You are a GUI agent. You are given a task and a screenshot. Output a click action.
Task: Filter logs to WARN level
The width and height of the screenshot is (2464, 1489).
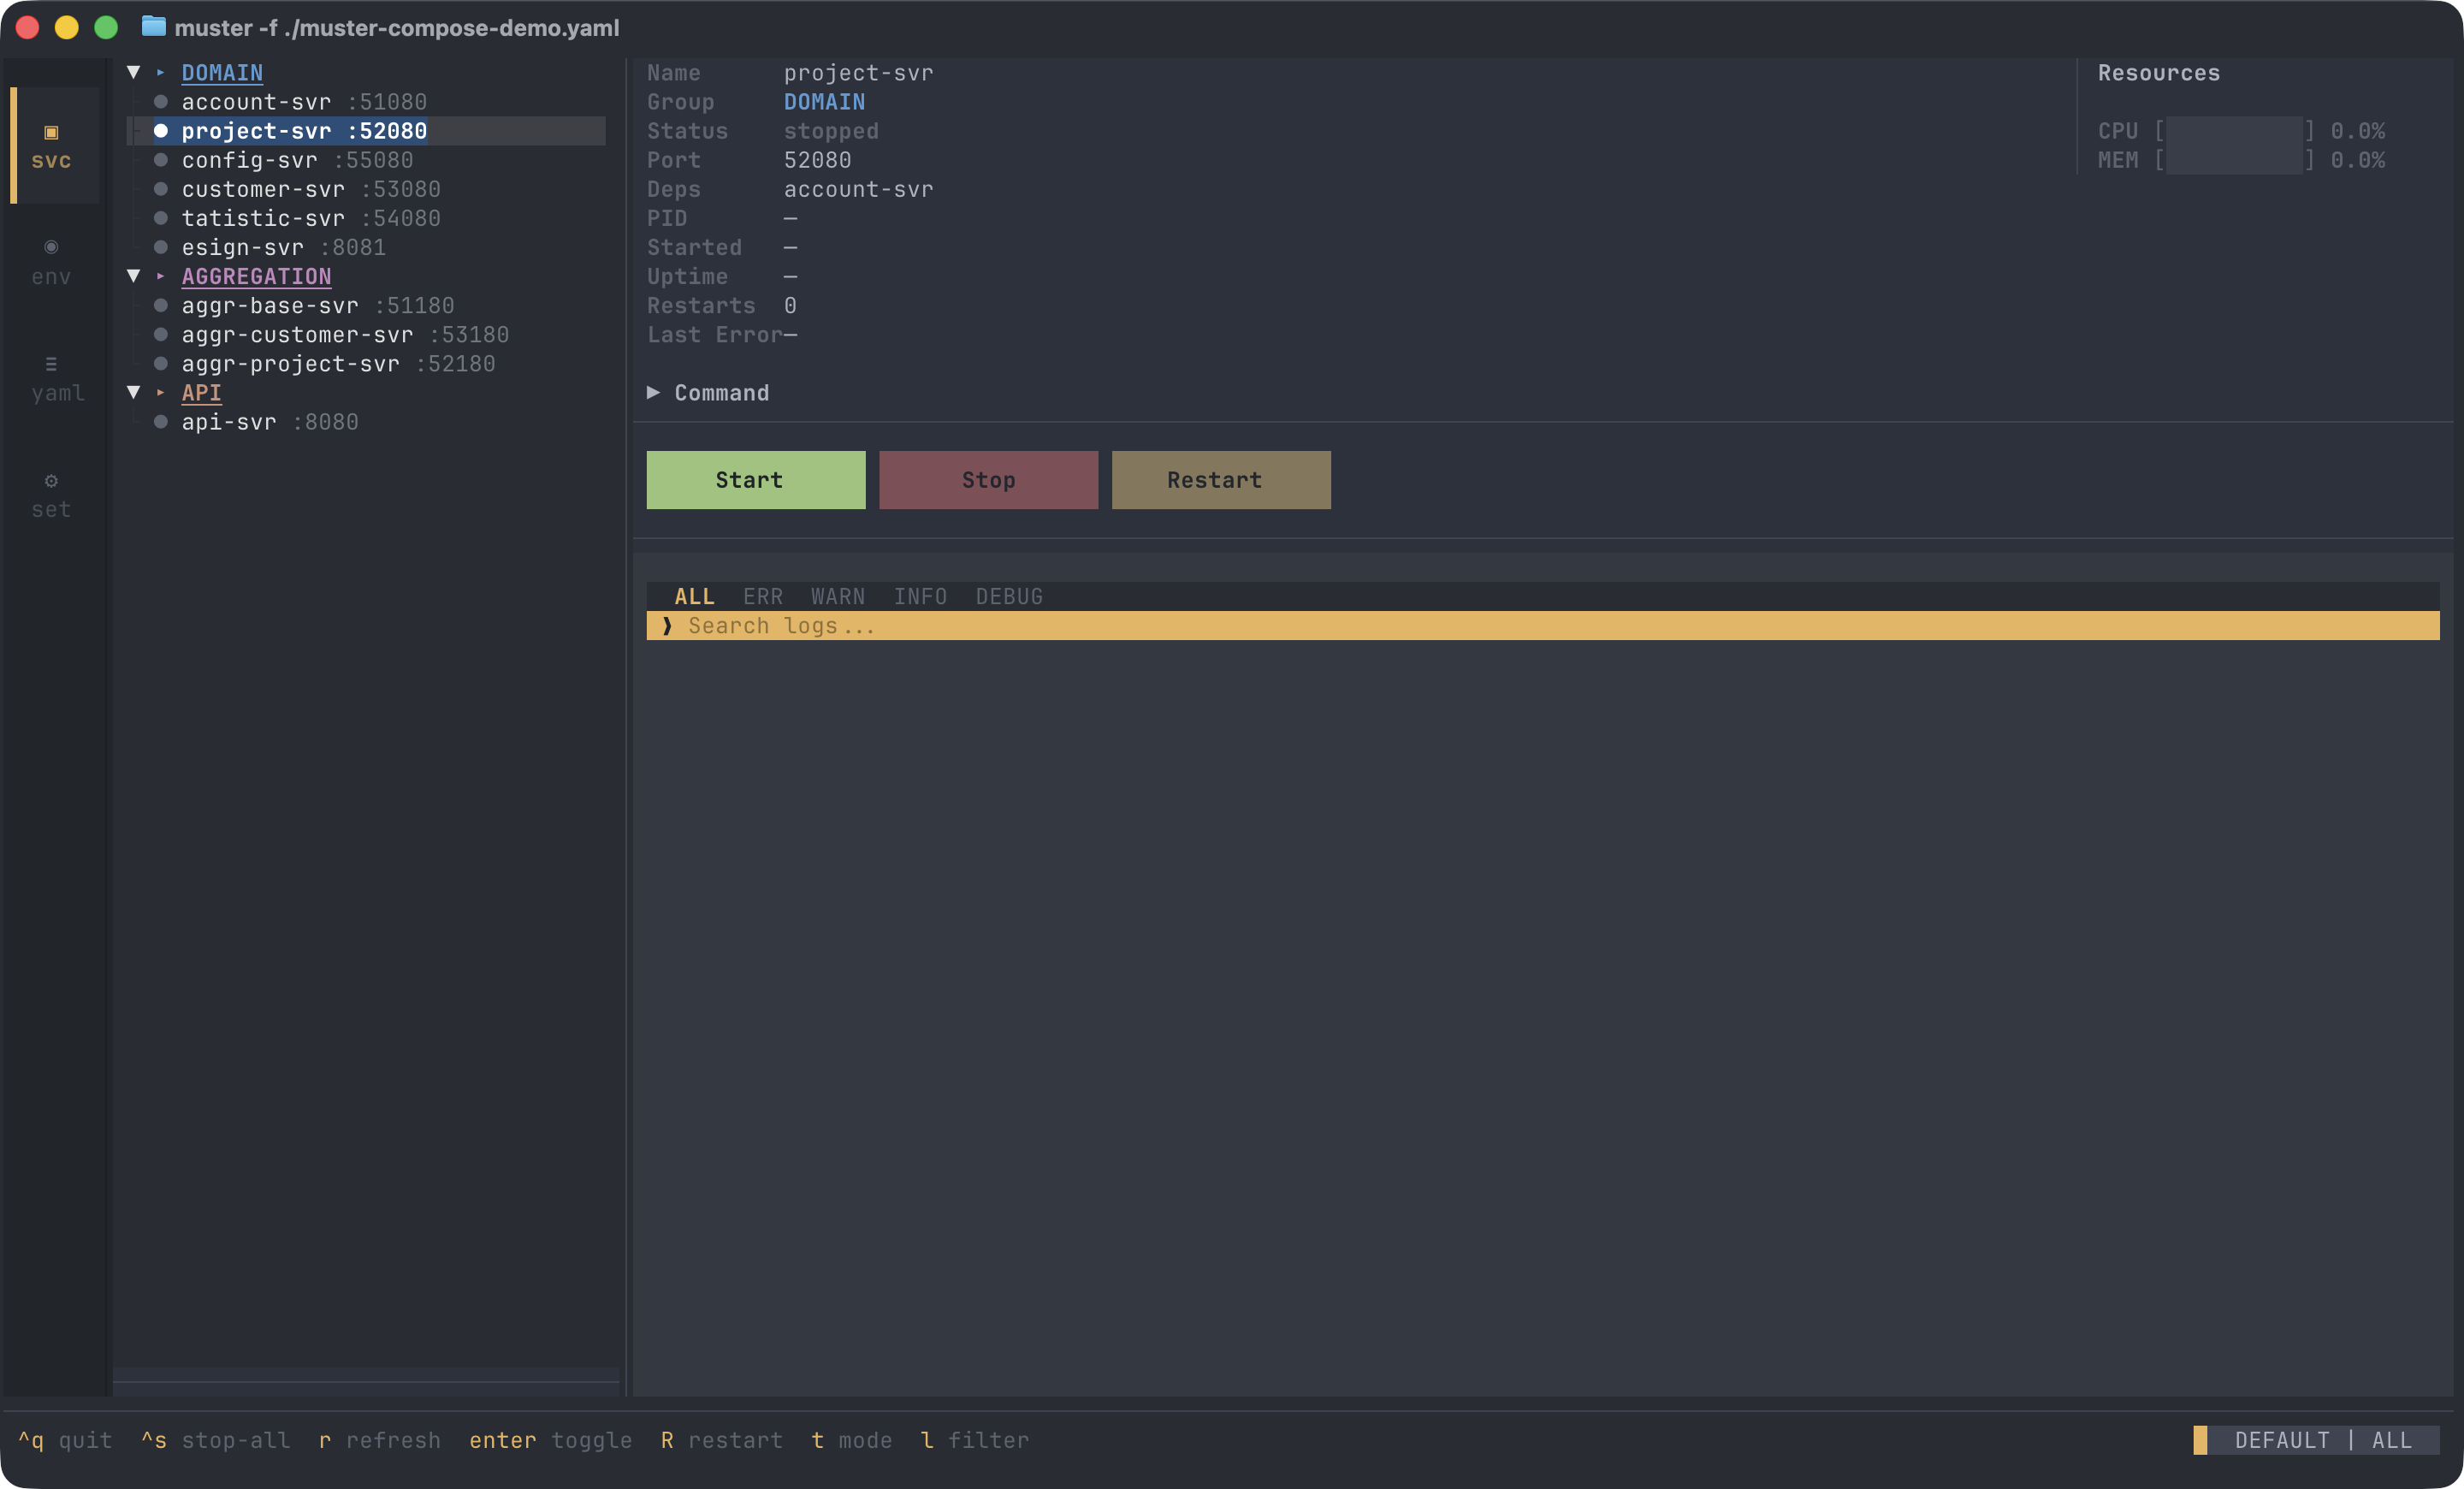click(x=838, y=597)
